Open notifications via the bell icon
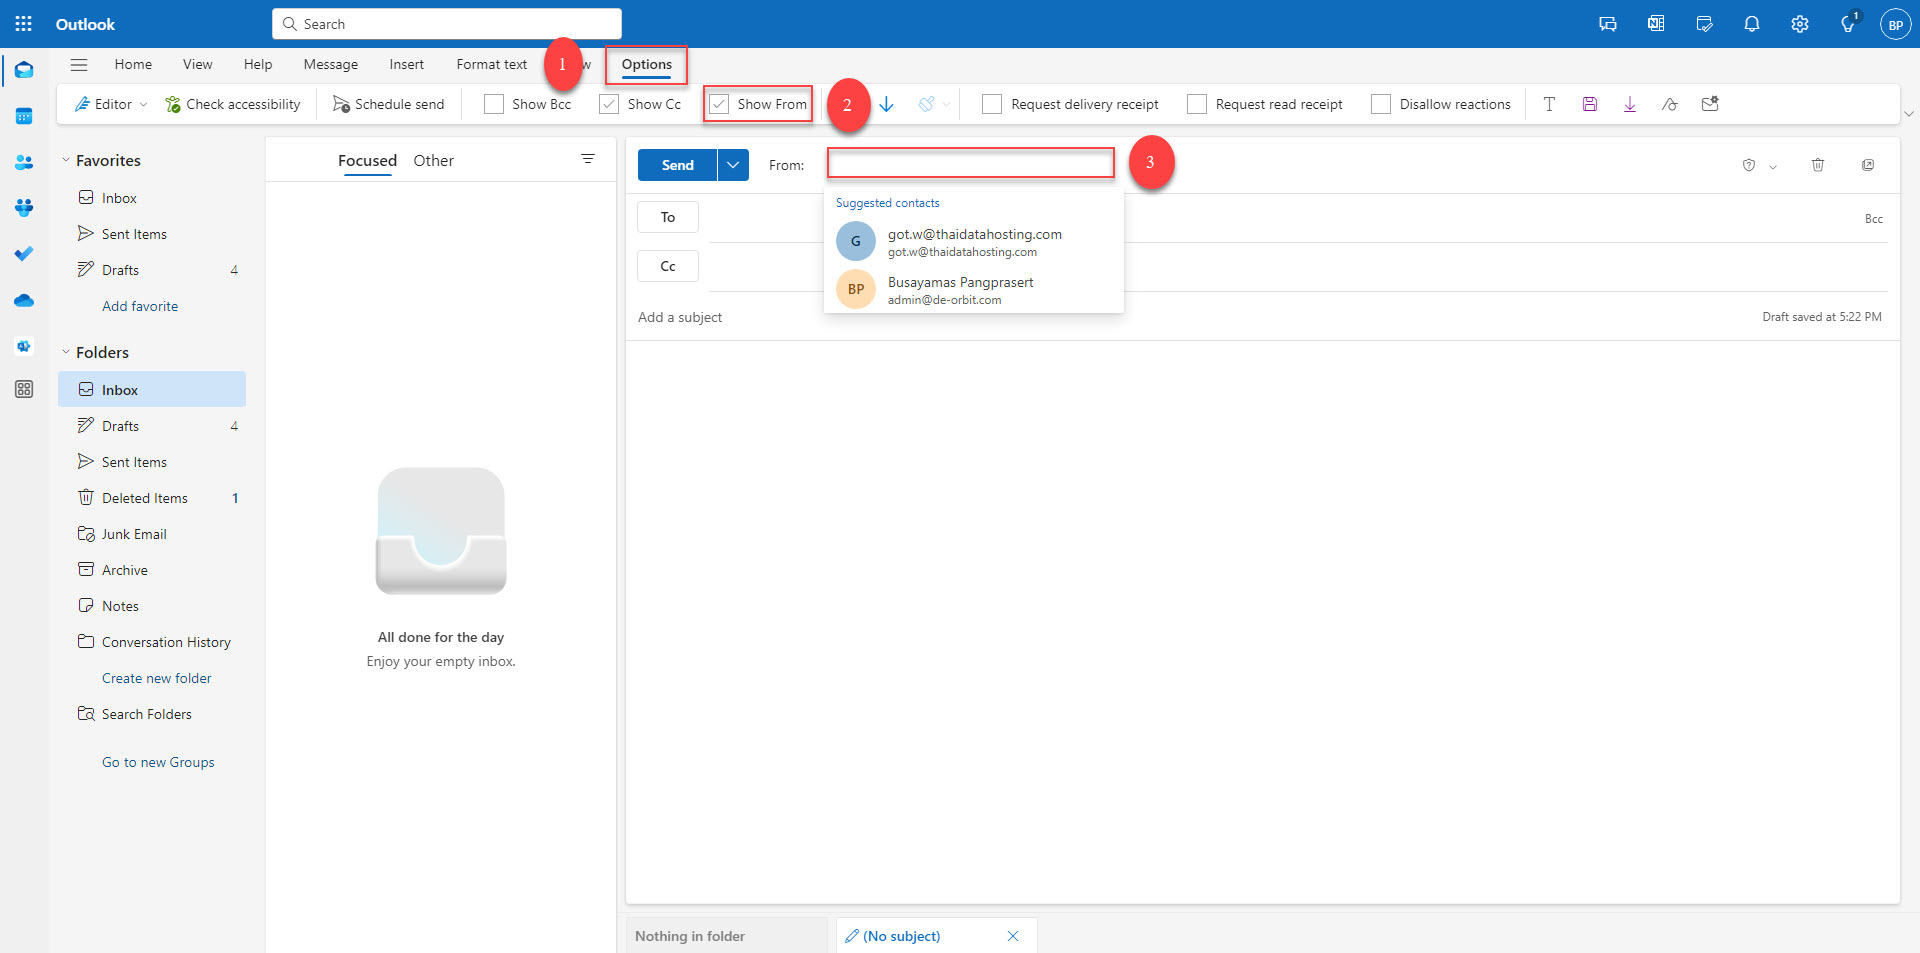The width and height of the screenshot is (1920, 953). point(1751,23)
